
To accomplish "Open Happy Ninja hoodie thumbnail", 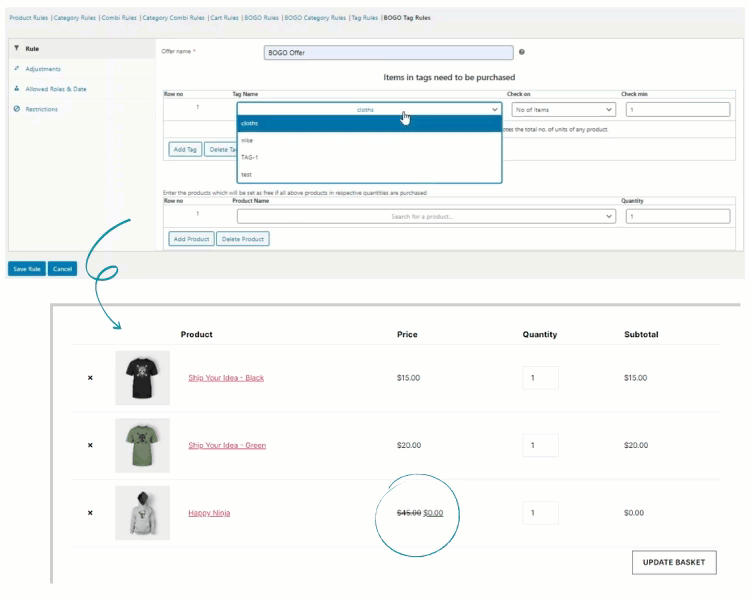I will [143, 513].
